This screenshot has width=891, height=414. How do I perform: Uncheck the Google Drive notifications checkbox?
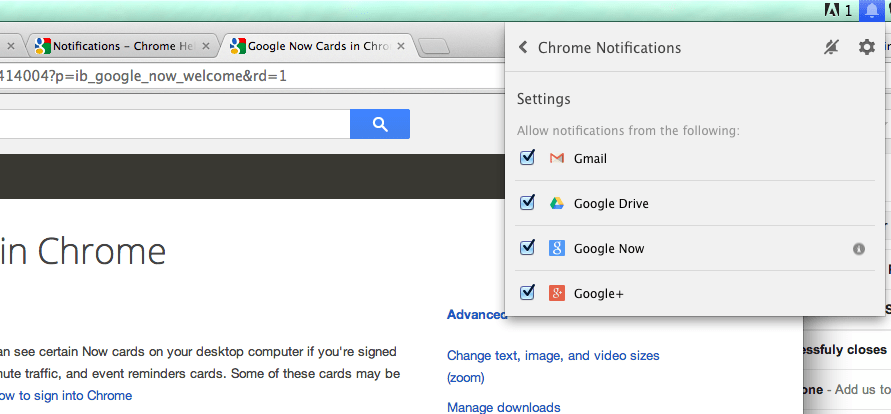tap(528, 203)
